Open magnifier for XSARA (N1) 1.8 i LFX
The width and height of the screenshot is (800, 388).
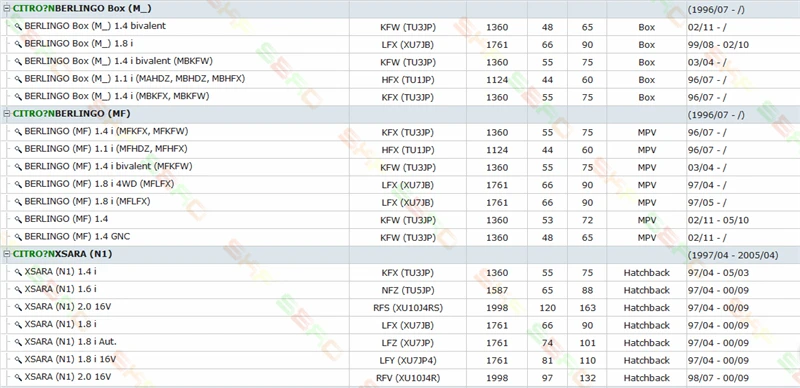[18, 325]
